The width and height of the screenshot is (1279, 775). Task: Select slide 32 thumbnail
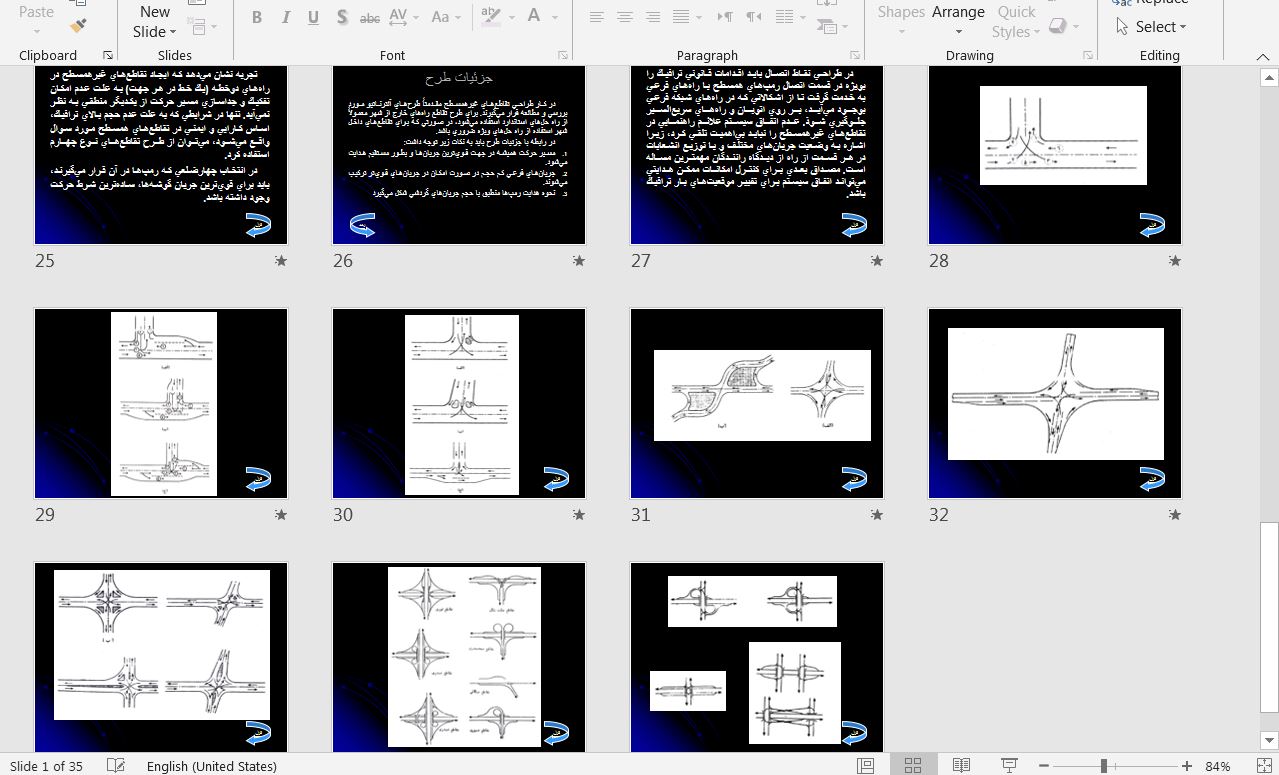(x=1054, y=403)
